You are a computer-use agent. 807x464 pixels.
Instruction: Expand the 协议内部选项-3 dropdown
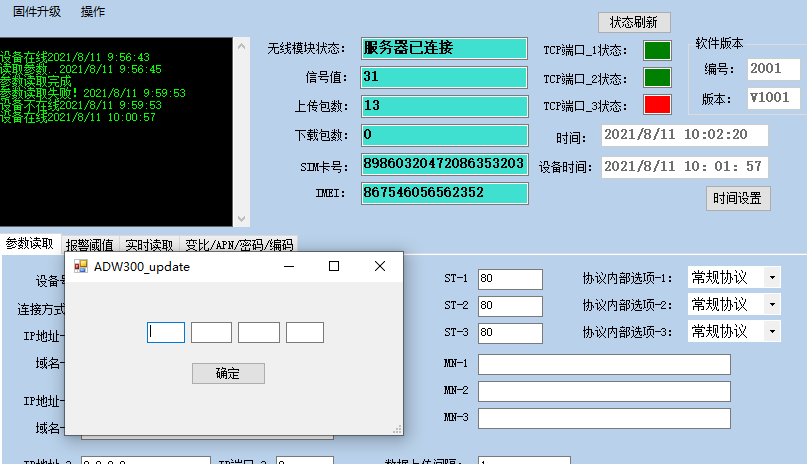pos(772,331)
